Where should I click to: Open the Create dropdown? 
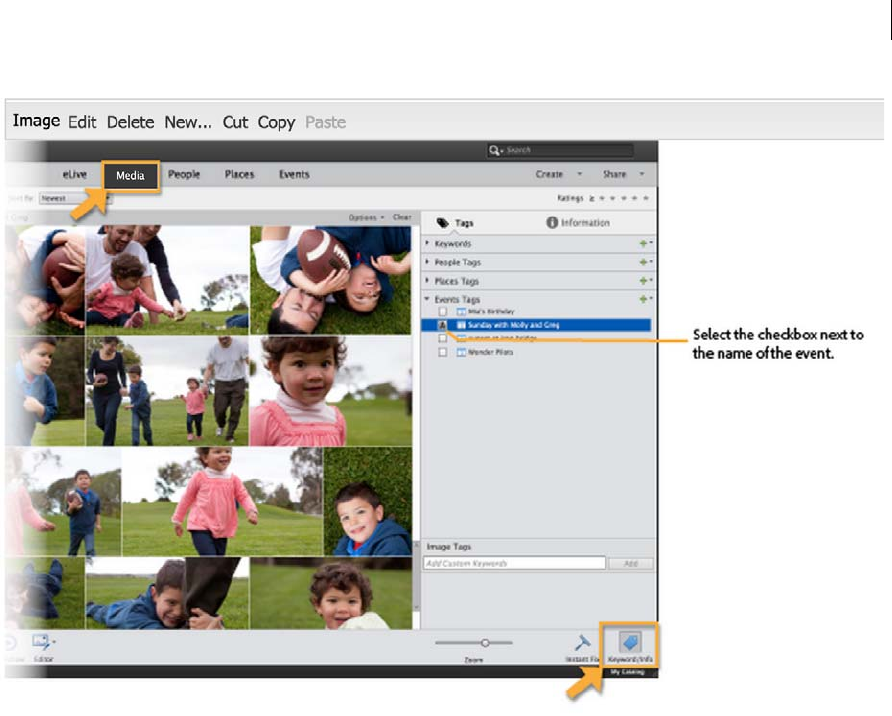click(558, 175)
